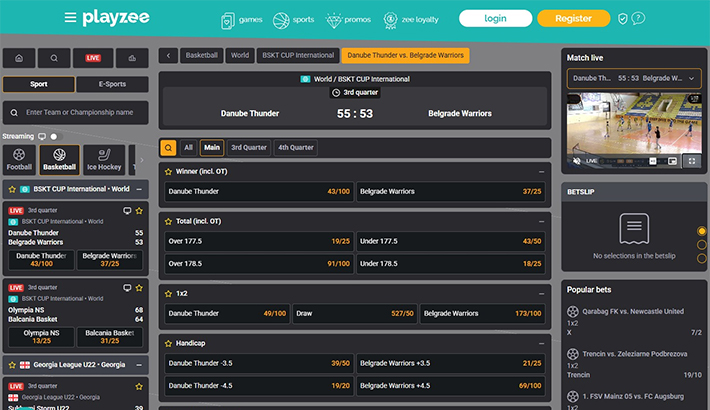The height and width of the screenshot is (410, 710).
Task: Favorite the Georgia League U22 star
Action: 12,365
